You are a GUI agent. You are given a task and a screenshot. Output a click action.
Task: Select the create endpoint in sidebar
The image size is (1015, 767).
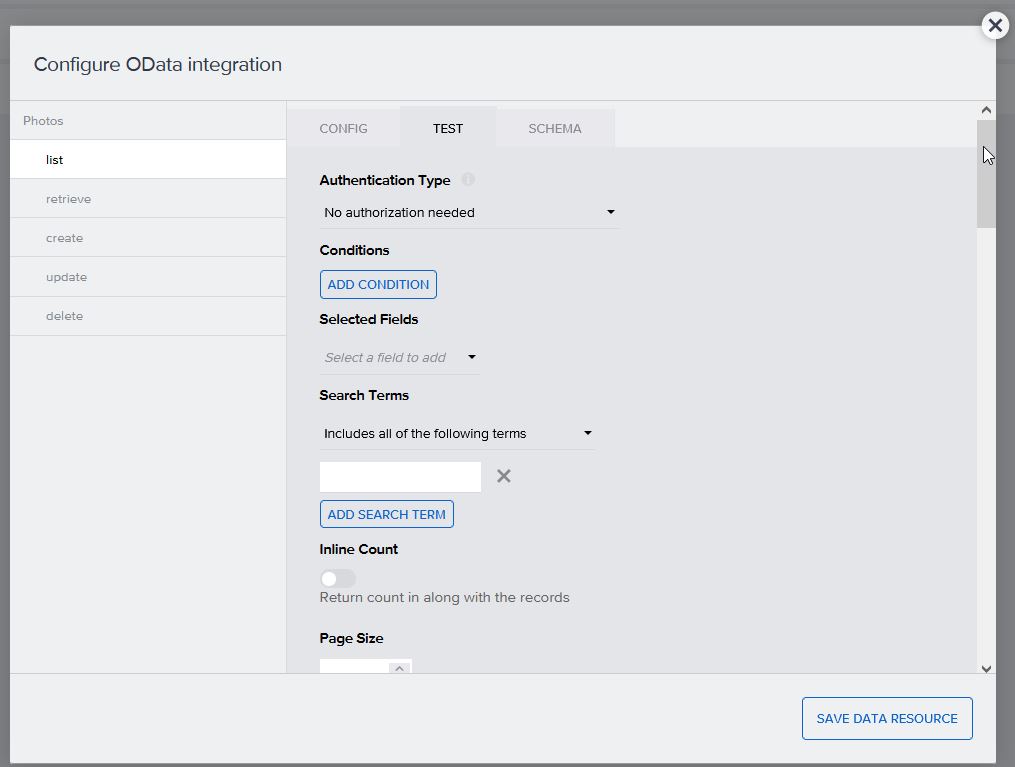pyautogui.click(x=64, y=238)
